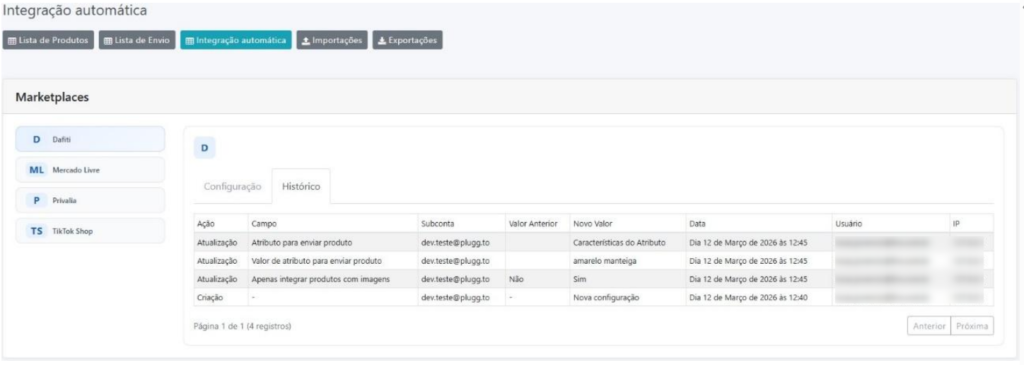The image size is (1024, 365).
Task: Select the Integração automática button
Action: 236,40
